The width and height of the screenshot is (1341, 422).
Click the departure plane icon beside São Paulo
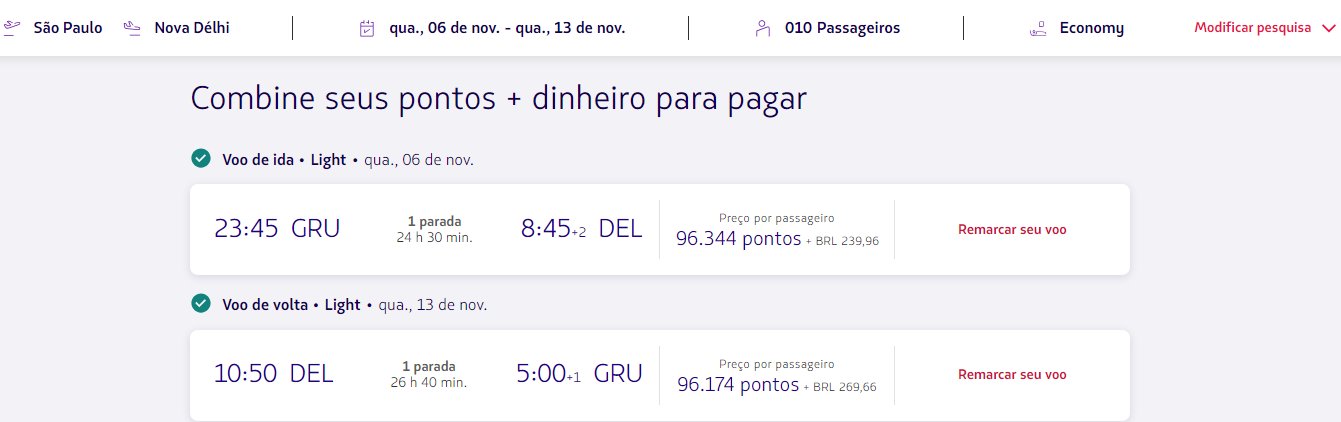coord(12,28)
